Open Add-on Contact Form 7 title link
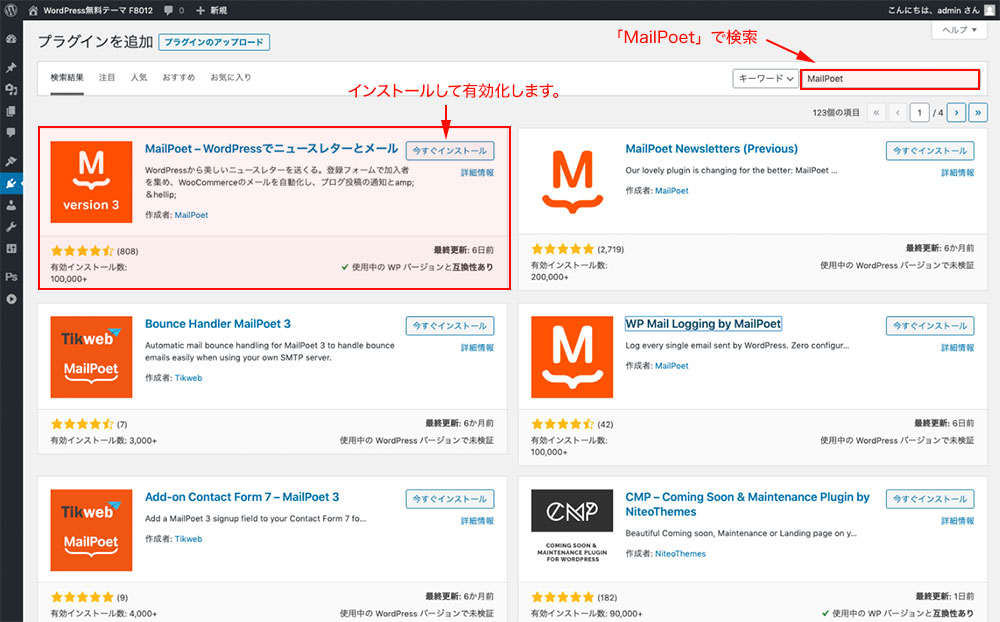 [242, 497]
